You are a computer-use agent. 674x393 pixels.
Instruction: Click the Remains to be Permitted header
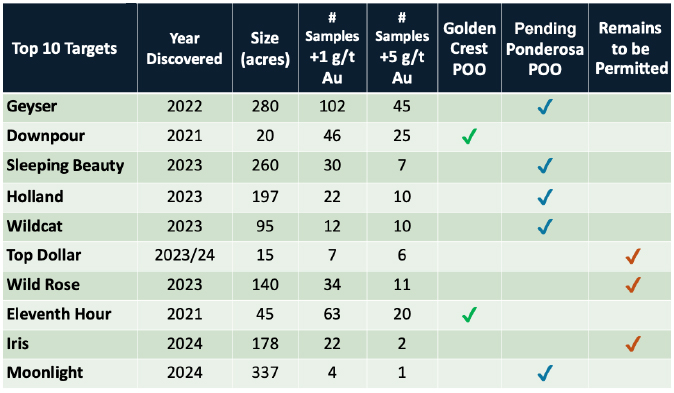pos(630,48)
